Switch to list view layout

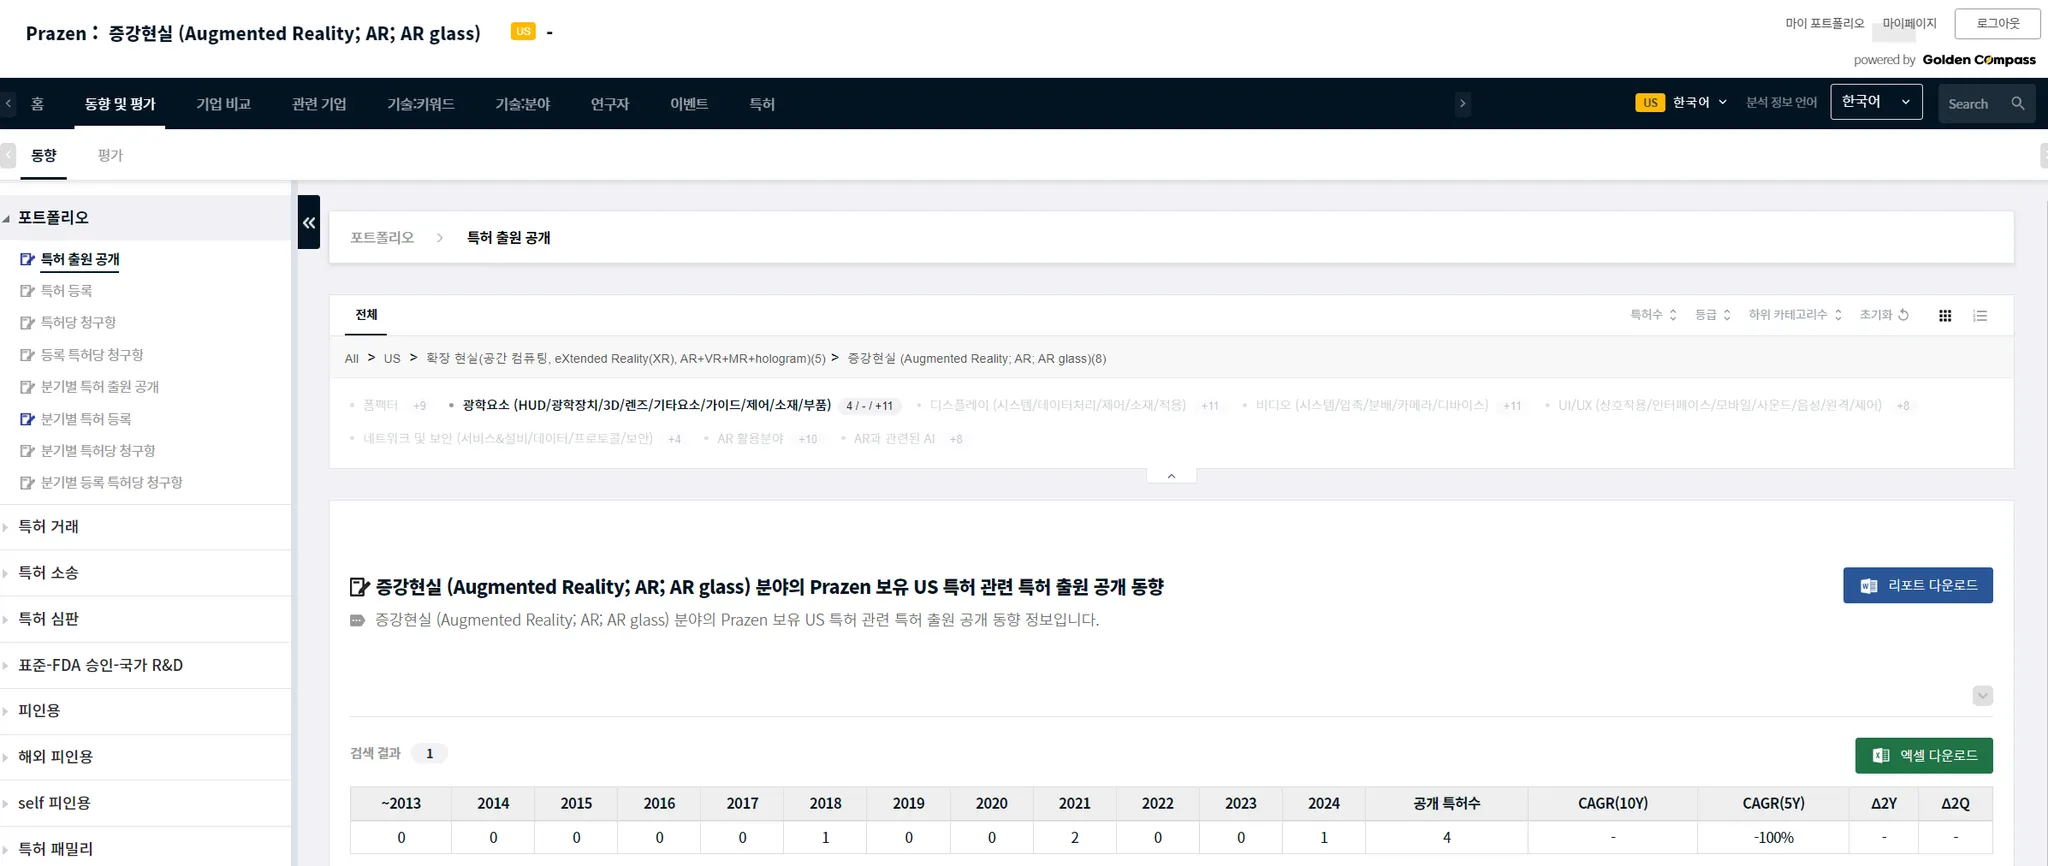[x=1980, y=316]
